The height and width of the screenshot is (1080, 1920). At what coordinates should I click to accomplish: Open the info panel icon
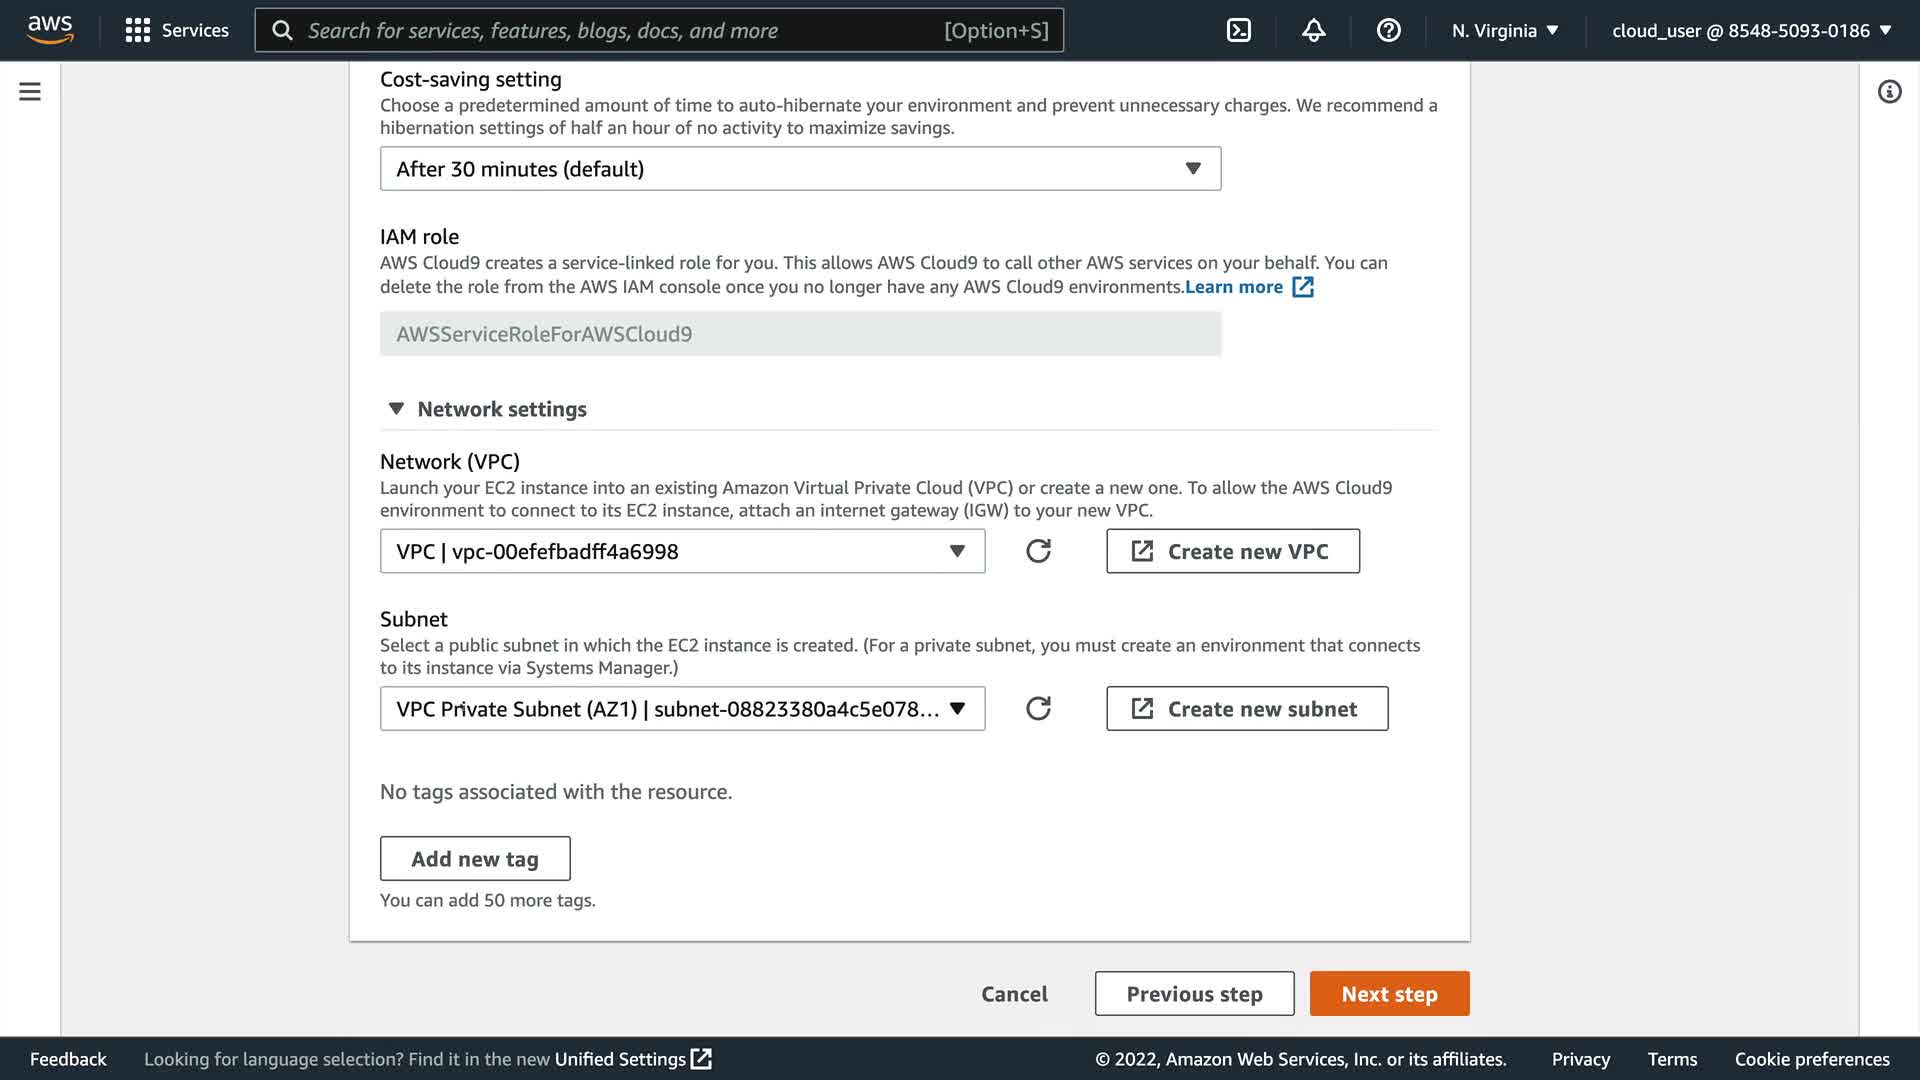coord(1888,92)
